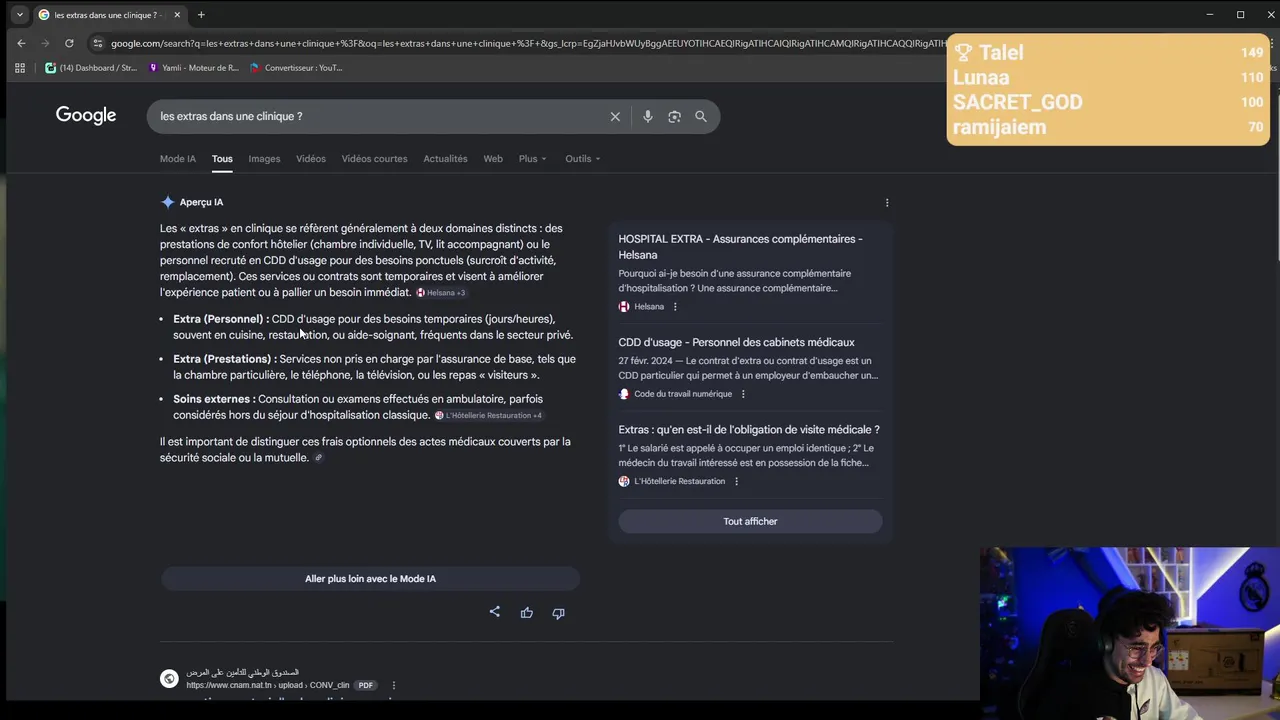The height and width of the screenshot is (720, 1280).
Task: Open the Actualités tab
Action: pyautogui.click(x=445, y=159)
